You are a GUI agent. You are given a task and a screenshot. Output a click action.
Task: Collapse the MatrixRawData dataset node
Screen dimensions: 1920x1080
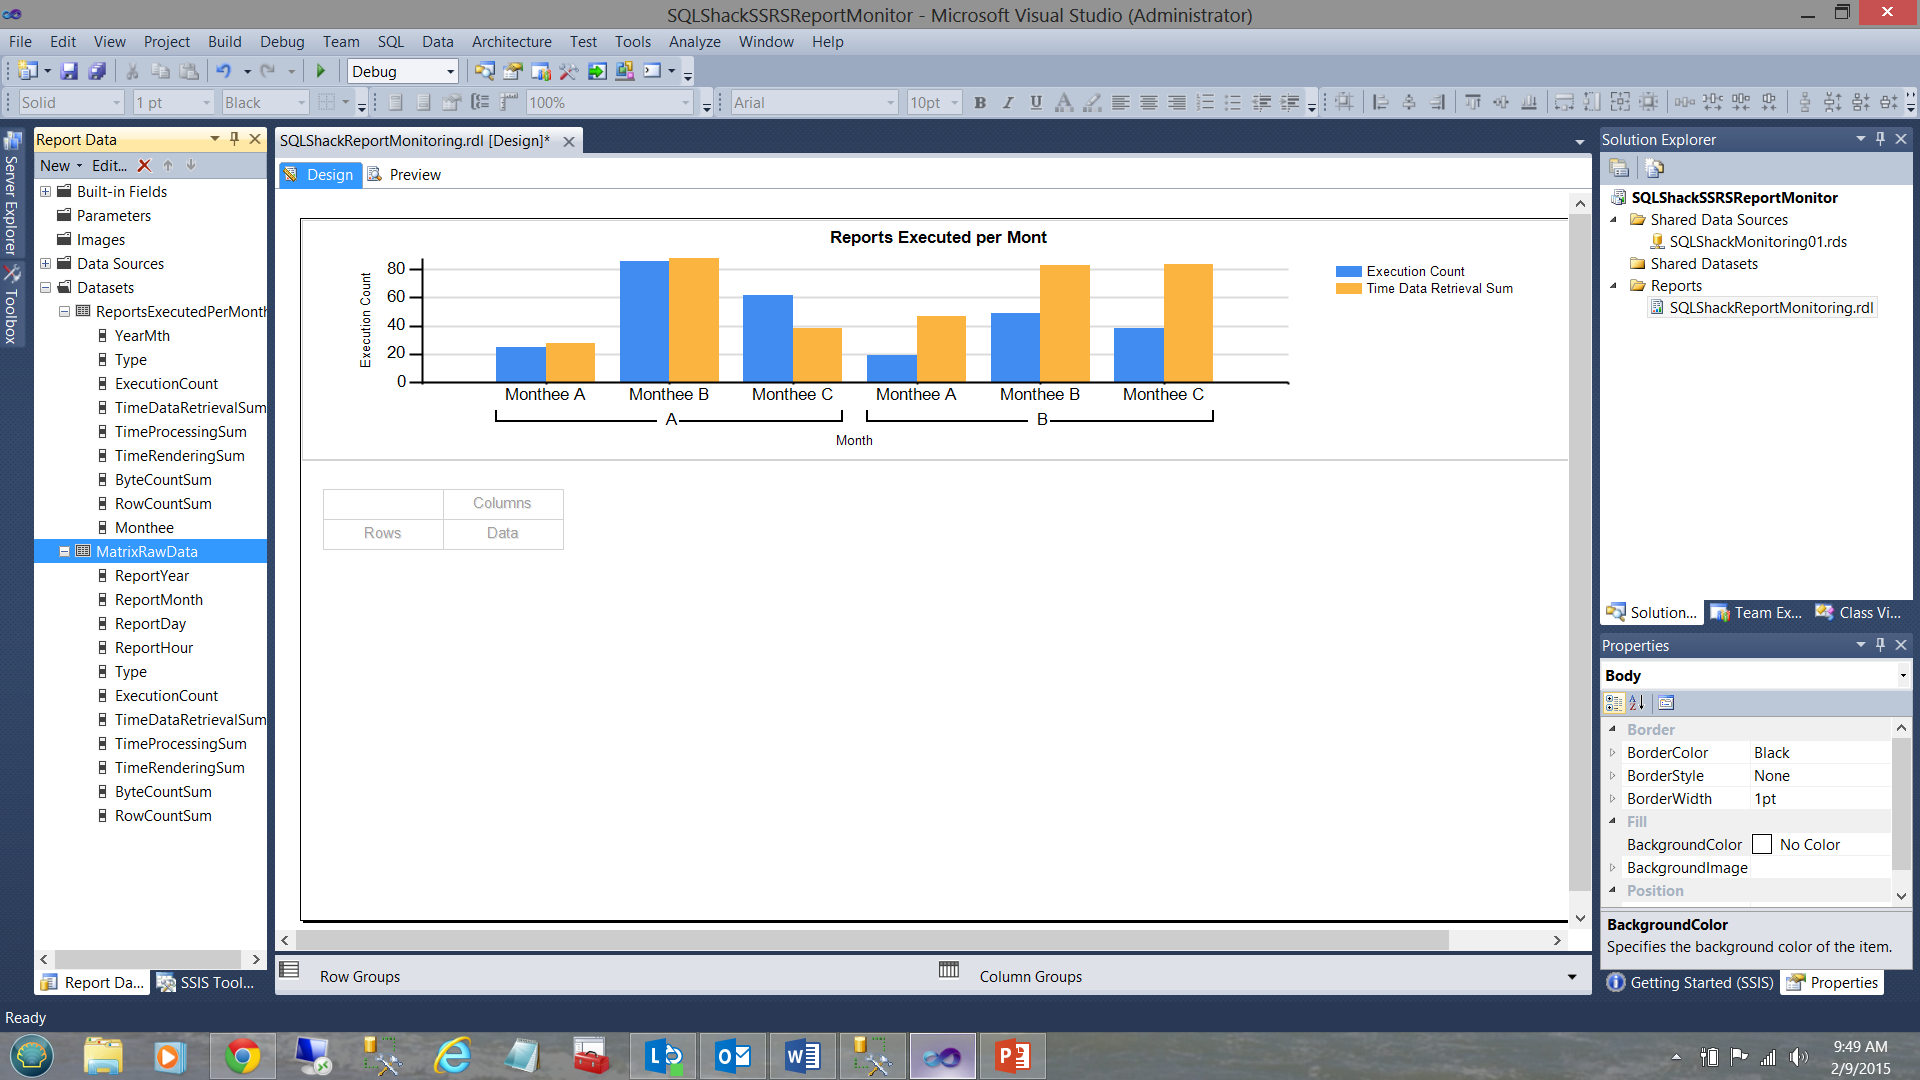click(64, 552)
